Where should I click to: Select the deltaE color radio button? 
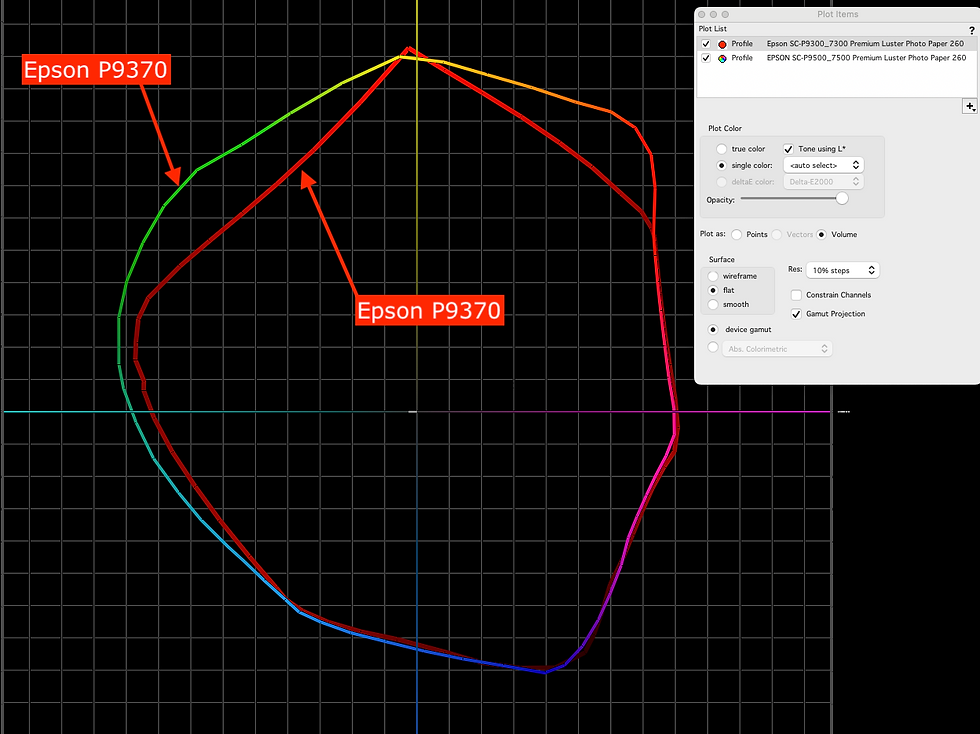(x=721, y=182)
